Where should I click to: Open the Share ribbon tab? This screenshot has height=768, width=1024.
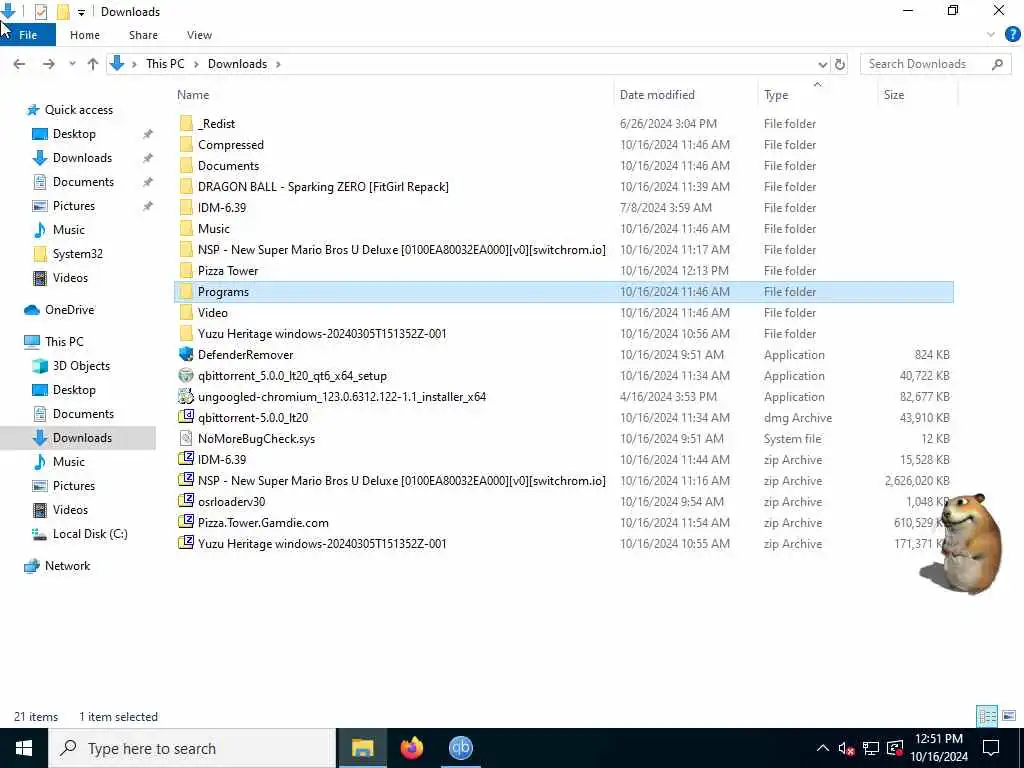pyautogui.click(x=143, y=35)
